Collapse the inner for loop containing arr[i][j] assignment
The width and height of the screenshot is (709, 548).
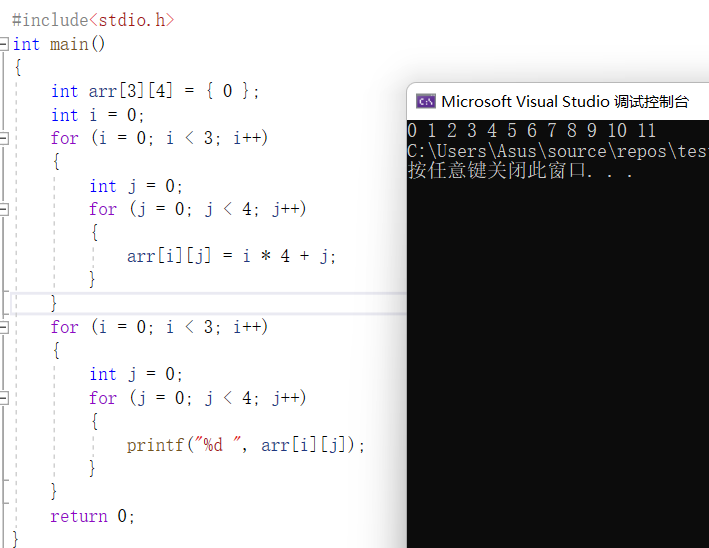coord(4,209)
